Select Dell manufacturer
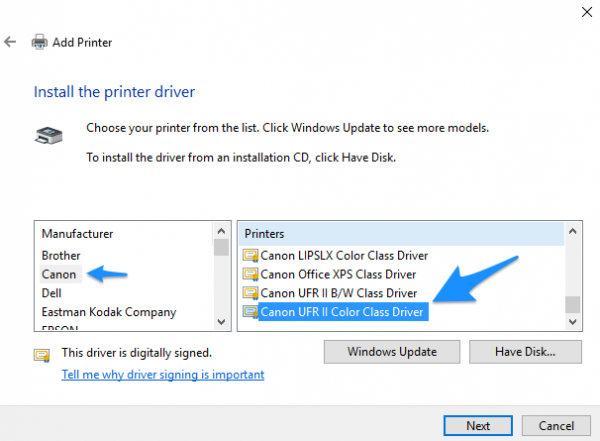 [52, 293]
